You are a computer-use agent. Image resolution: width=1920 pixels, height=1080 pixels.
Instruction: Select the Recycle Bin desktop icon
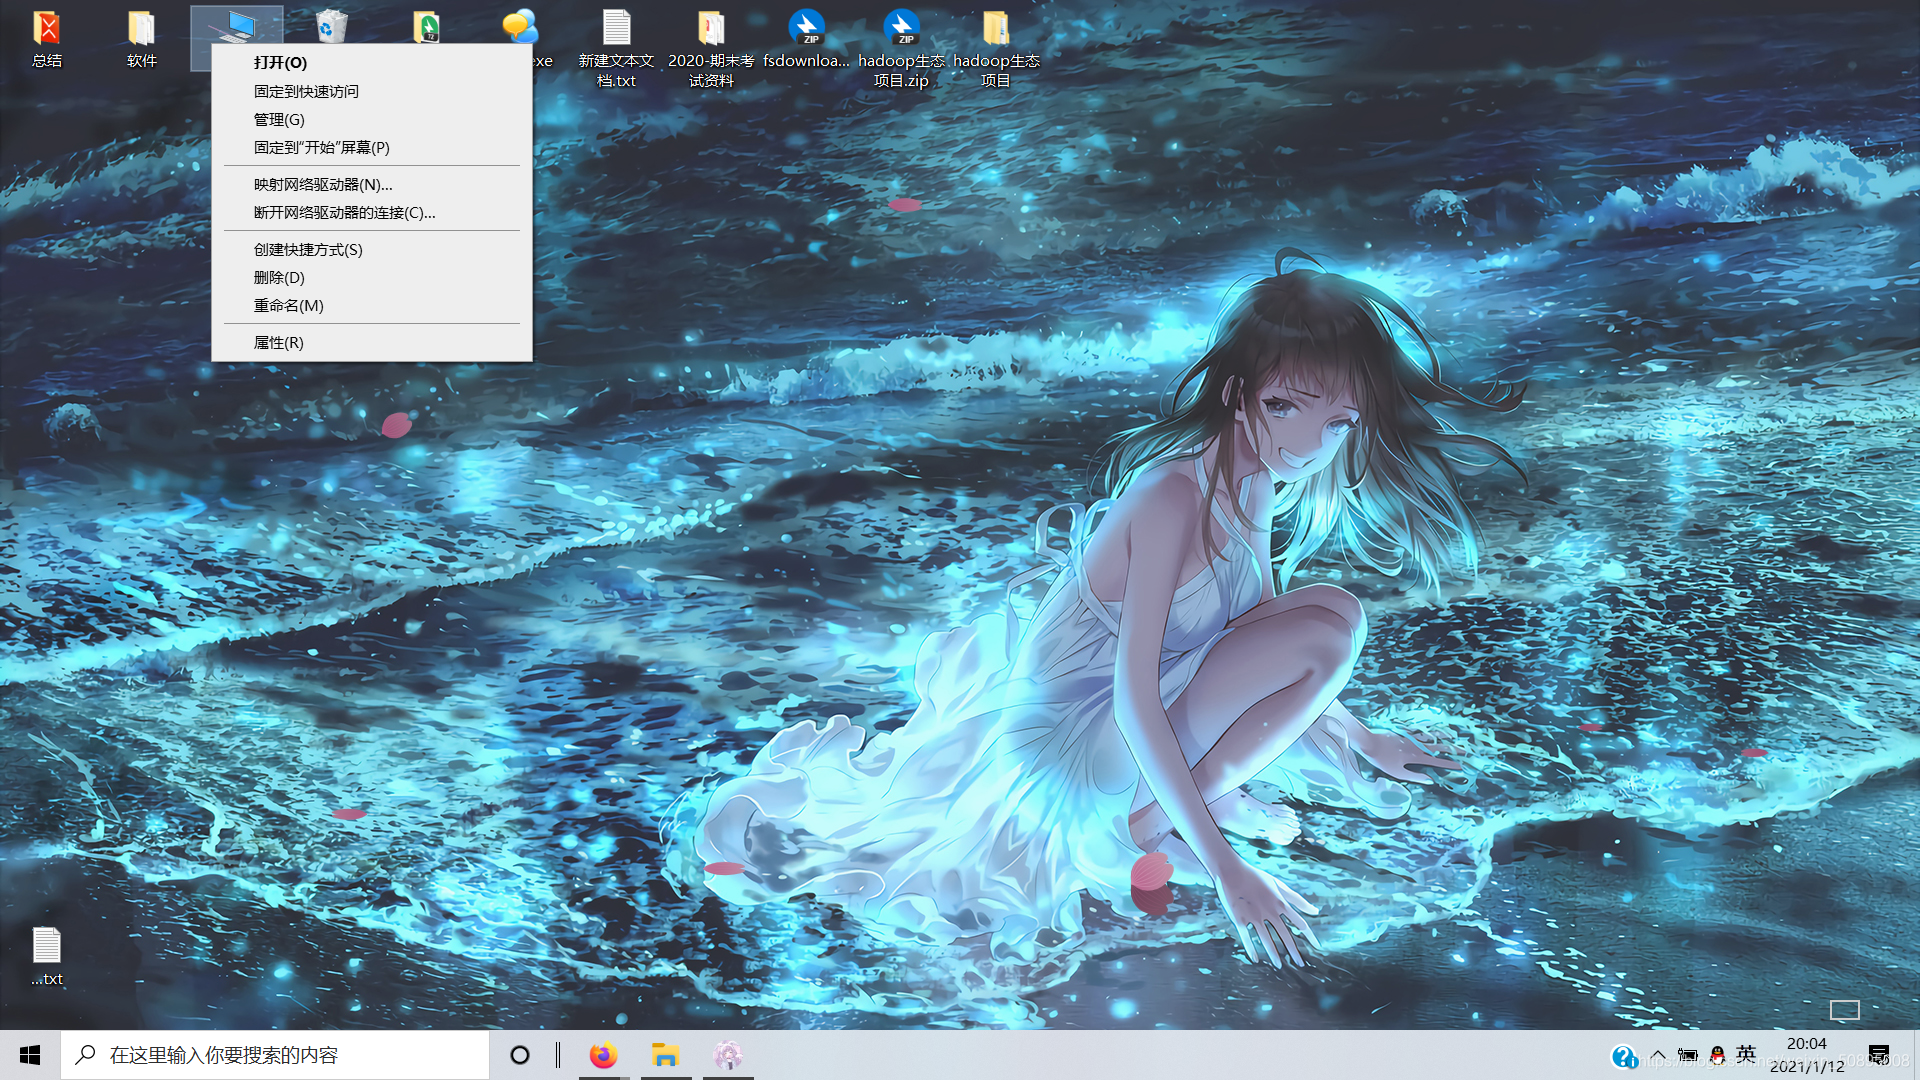pyautogui.click(x=331, y=26)
